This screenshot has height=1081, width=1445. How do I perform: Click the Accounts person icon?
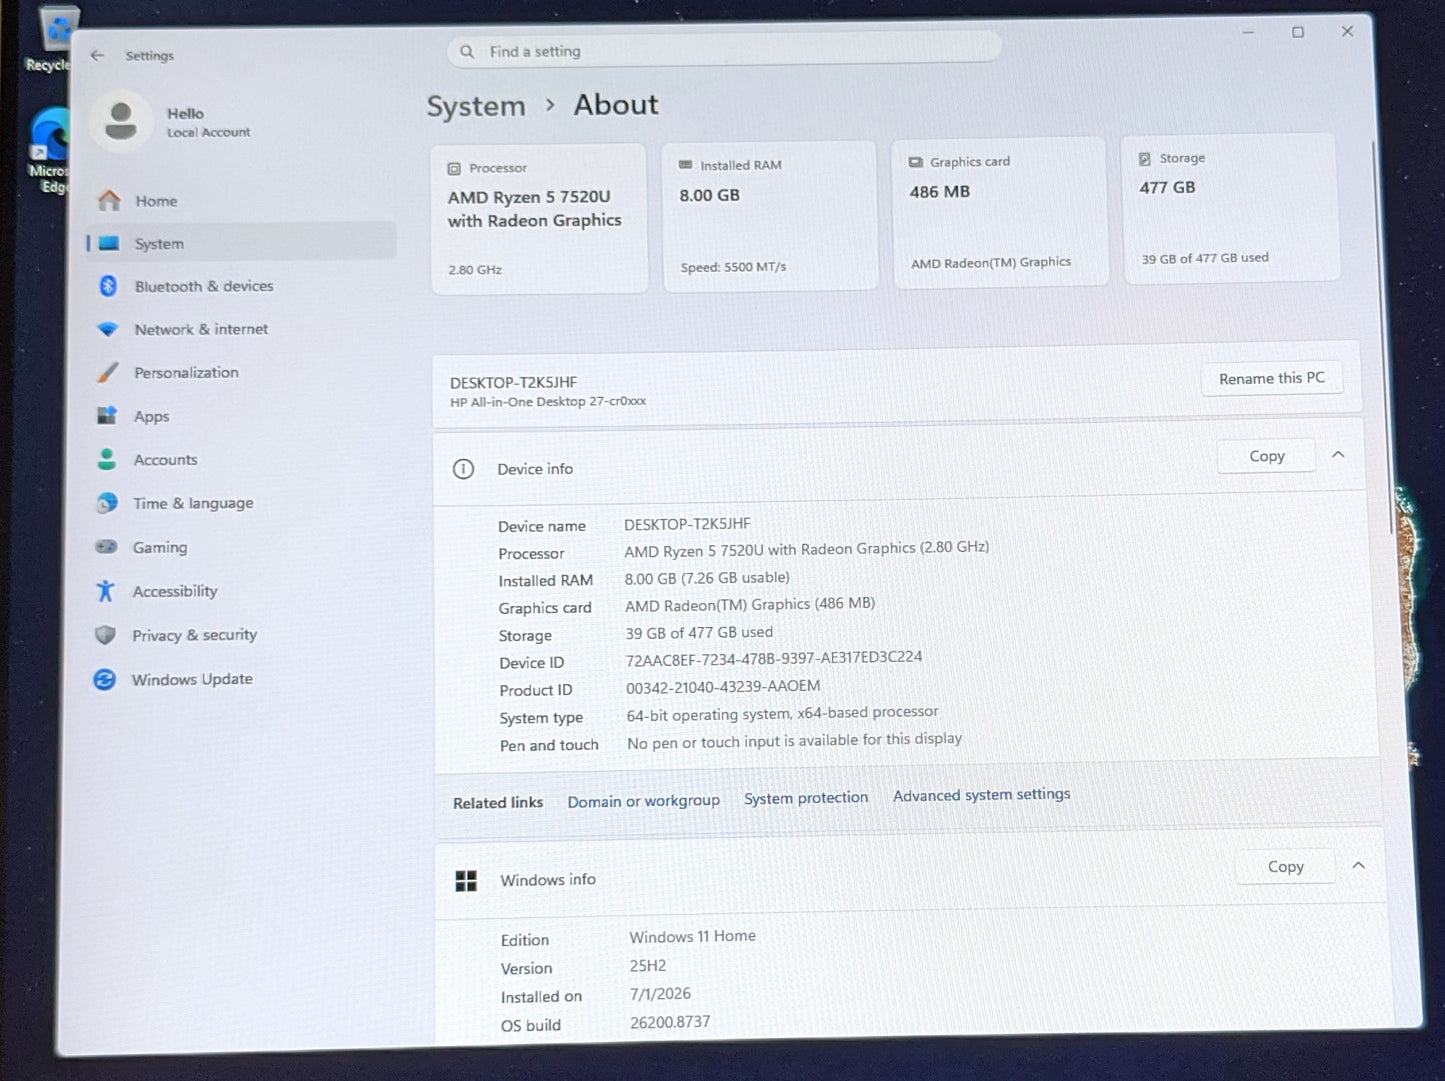(106, 459)
